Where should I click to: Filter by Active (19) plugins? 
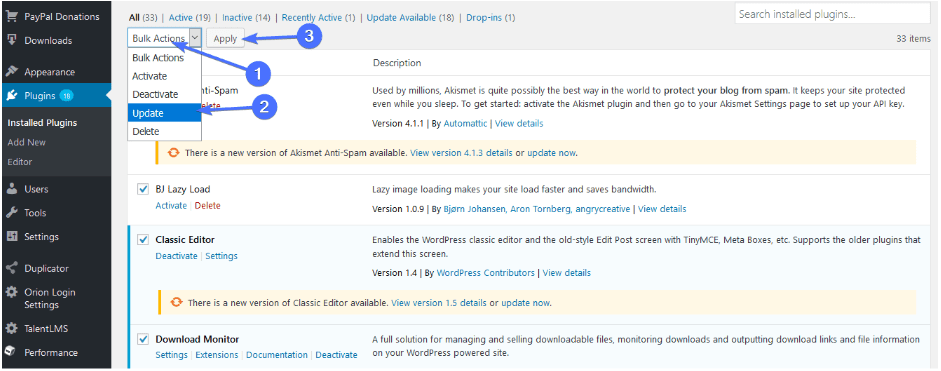point(189,18)
